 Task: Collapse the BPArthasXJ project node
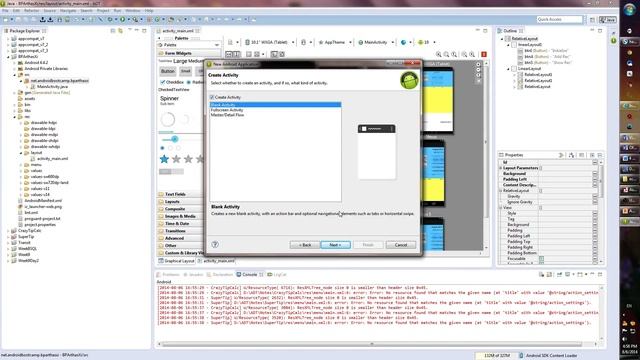(x=8, y=57)
